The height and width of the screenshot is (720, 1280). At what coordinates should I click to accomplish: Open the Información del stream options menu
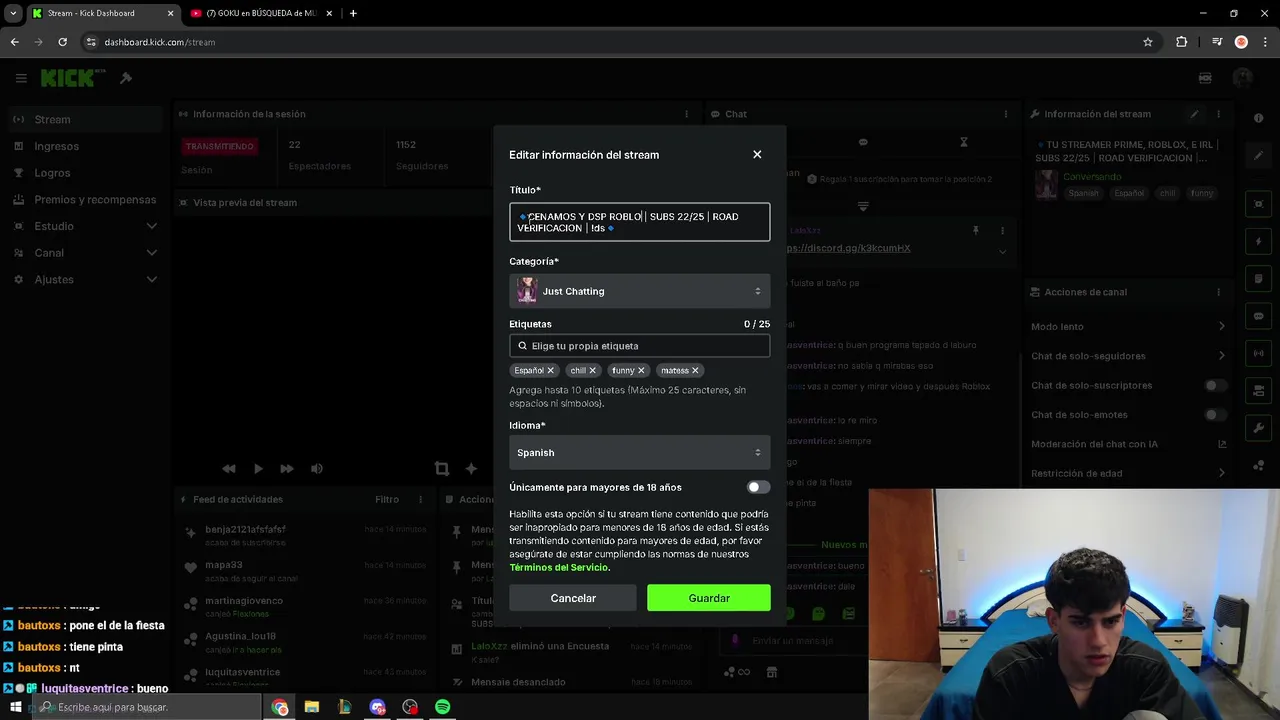coord(1219,114)
